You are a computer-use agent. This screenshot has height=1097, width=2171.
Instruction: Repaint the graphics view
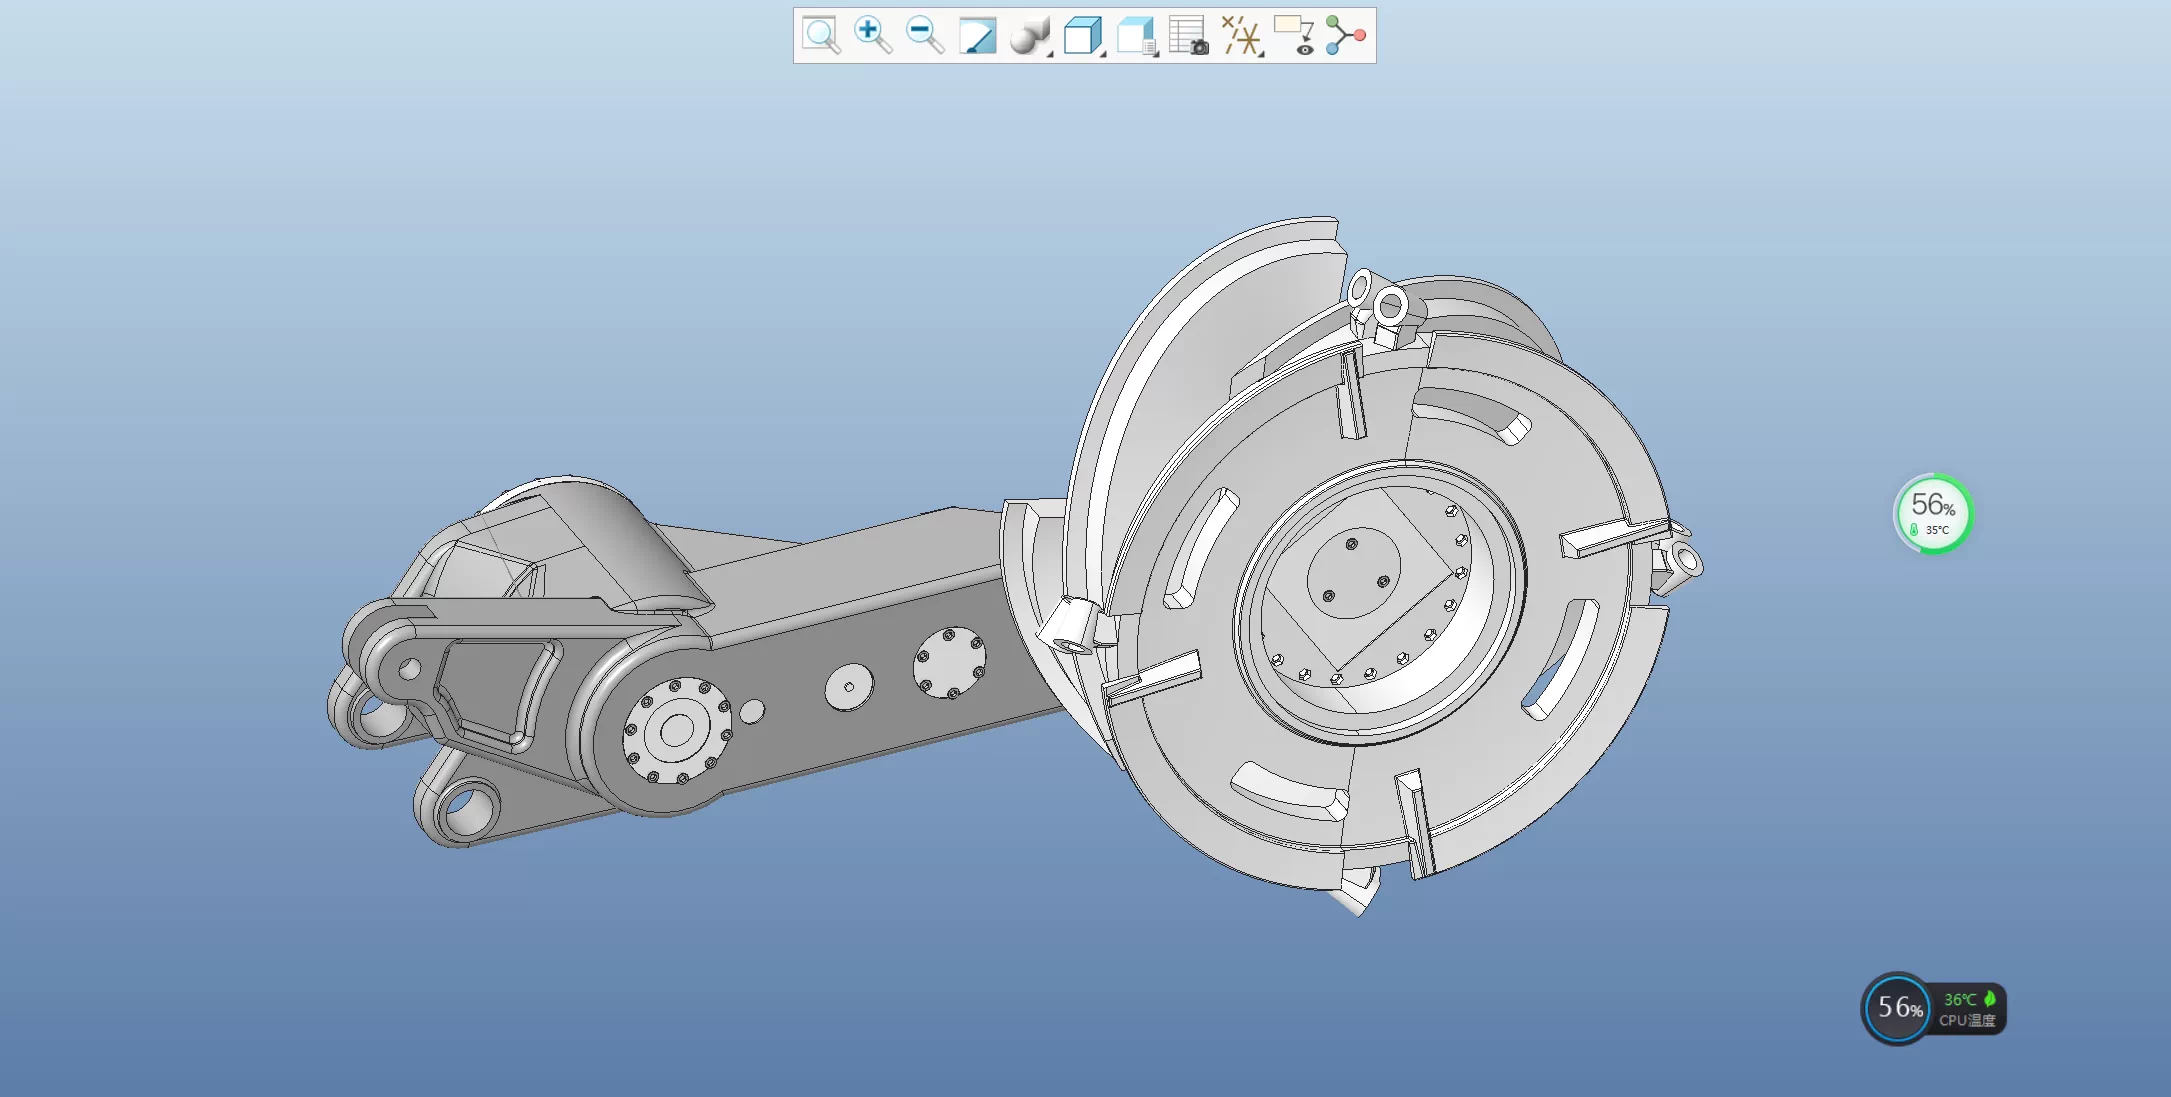(x=977, y=35)
